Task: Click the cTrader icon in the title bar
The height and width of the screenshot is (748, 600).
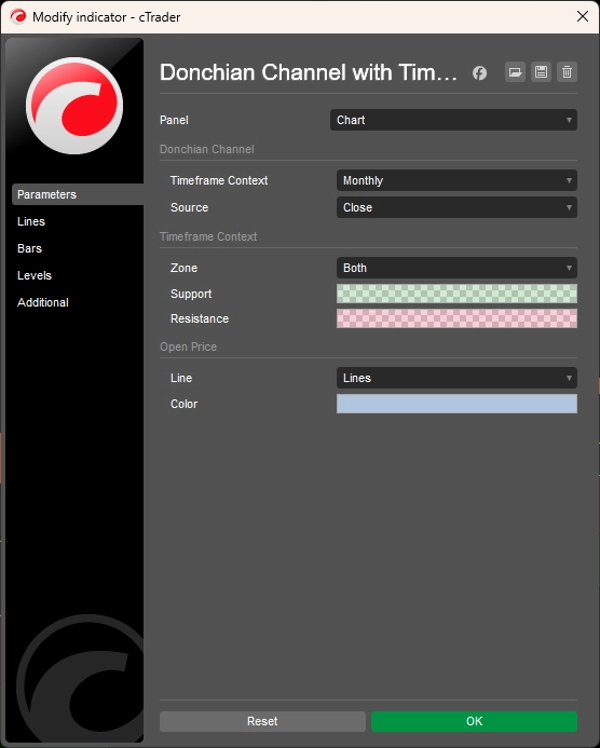Action: 17,16
